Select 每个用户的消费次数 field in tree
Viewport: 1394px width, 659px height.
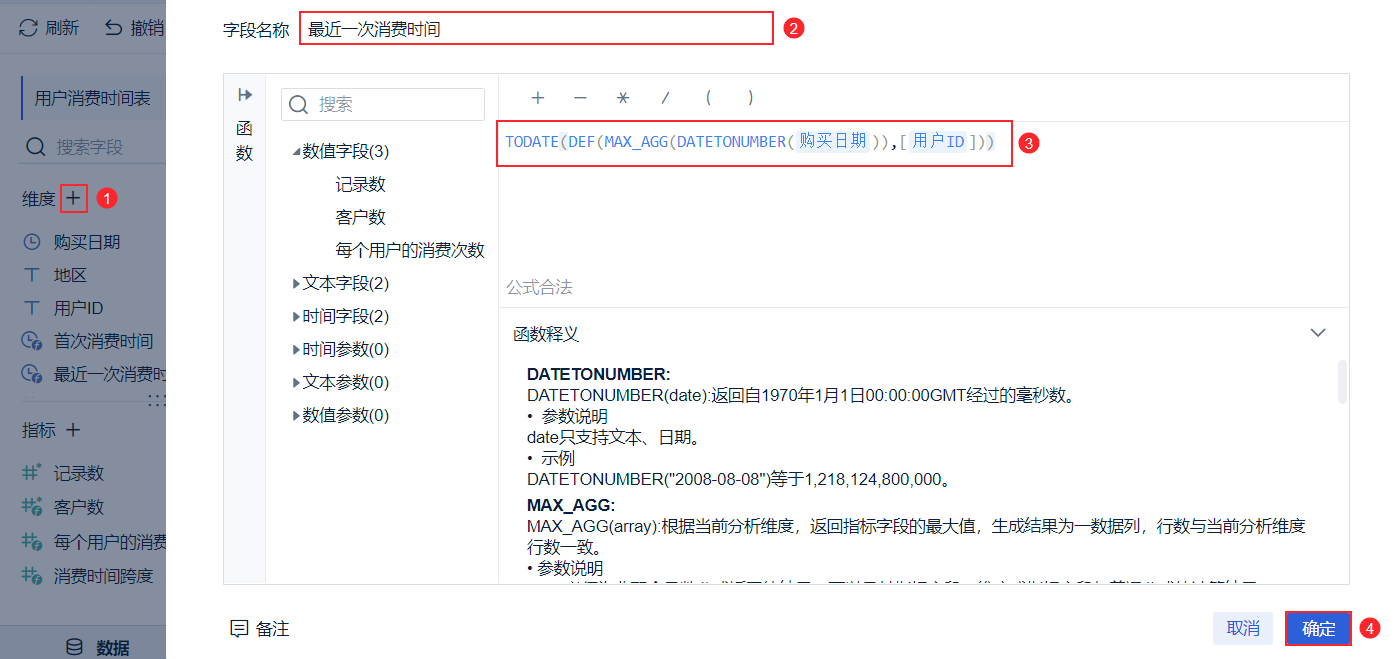[x=410, y=250]
